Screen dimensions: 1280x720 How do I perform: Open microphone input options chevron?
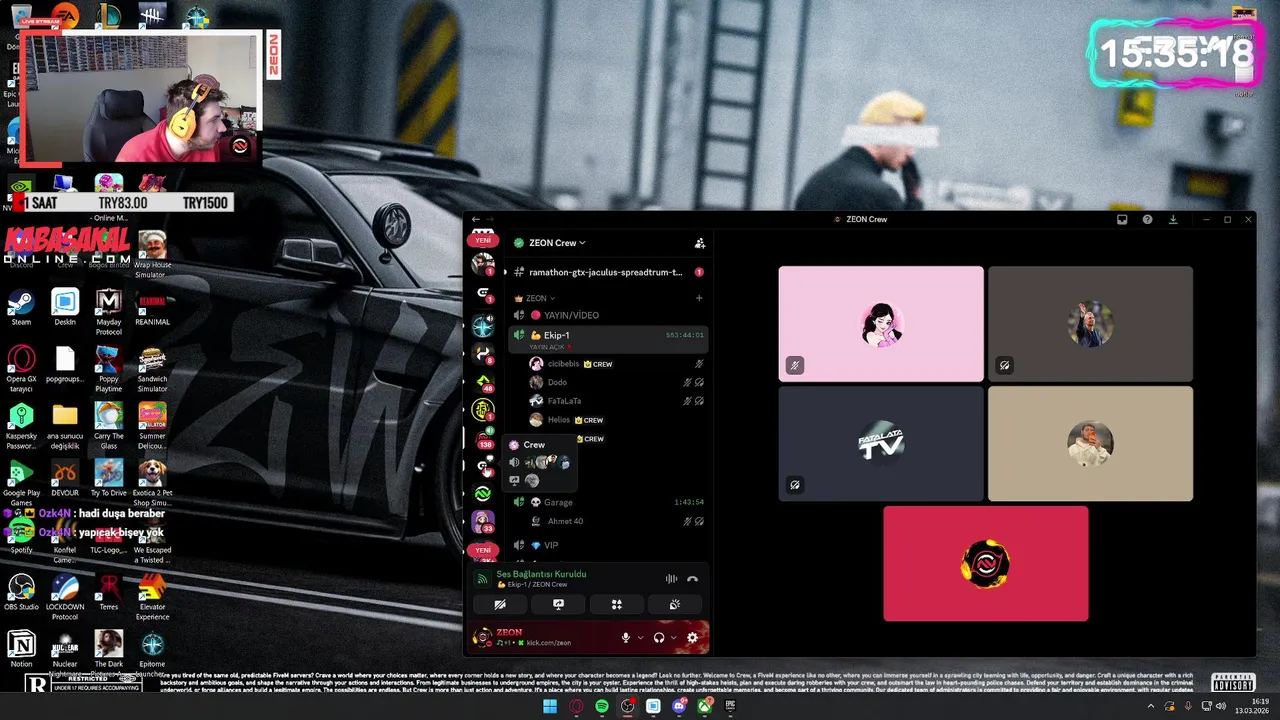pos(640,638)
